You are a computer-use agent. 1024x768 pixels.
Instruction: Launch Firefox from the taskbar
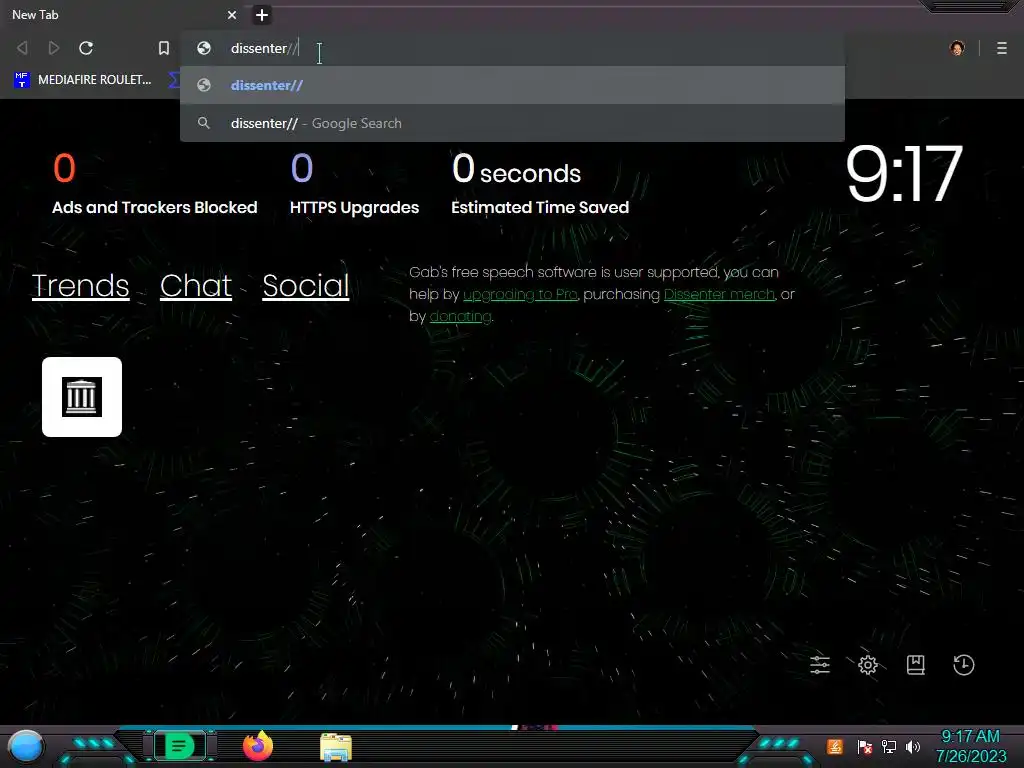coord(258,746)
